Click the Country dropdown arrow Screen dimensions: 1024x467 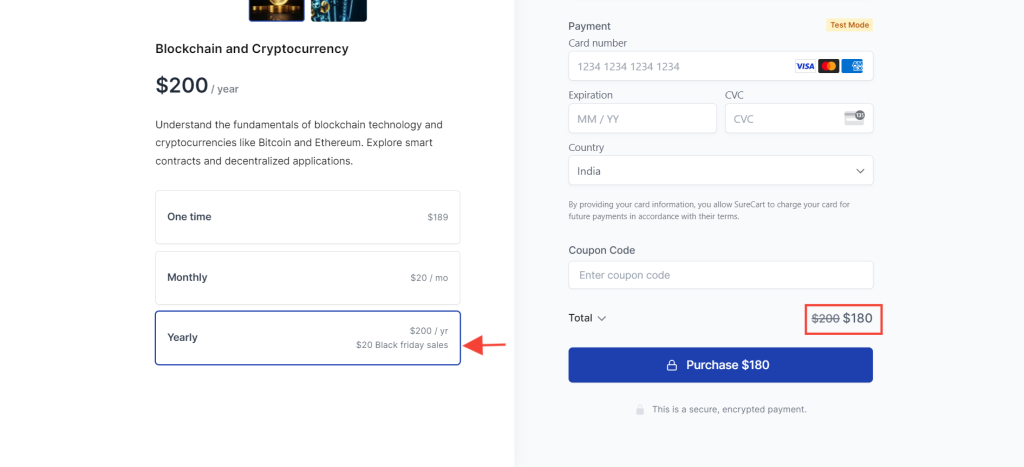pos(860,171)
